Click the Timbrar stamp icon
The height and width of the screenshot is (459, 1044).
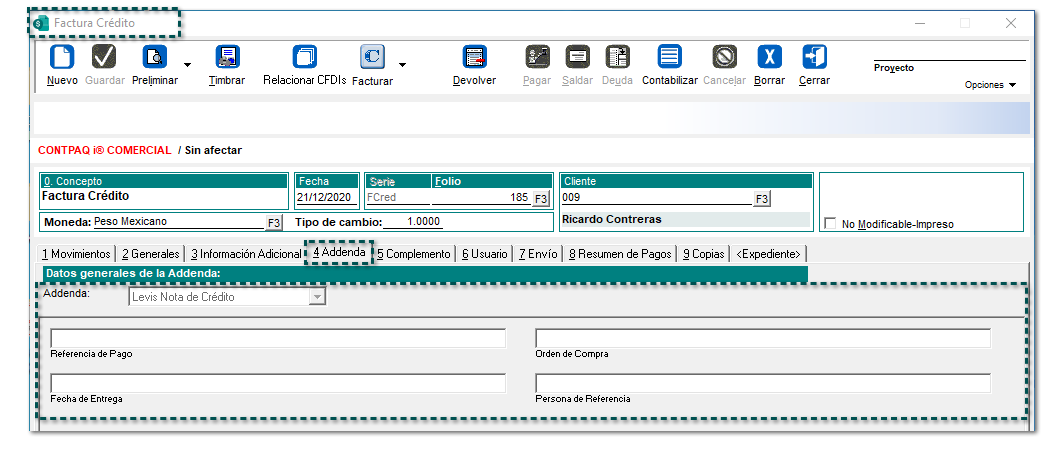point(227,57)
